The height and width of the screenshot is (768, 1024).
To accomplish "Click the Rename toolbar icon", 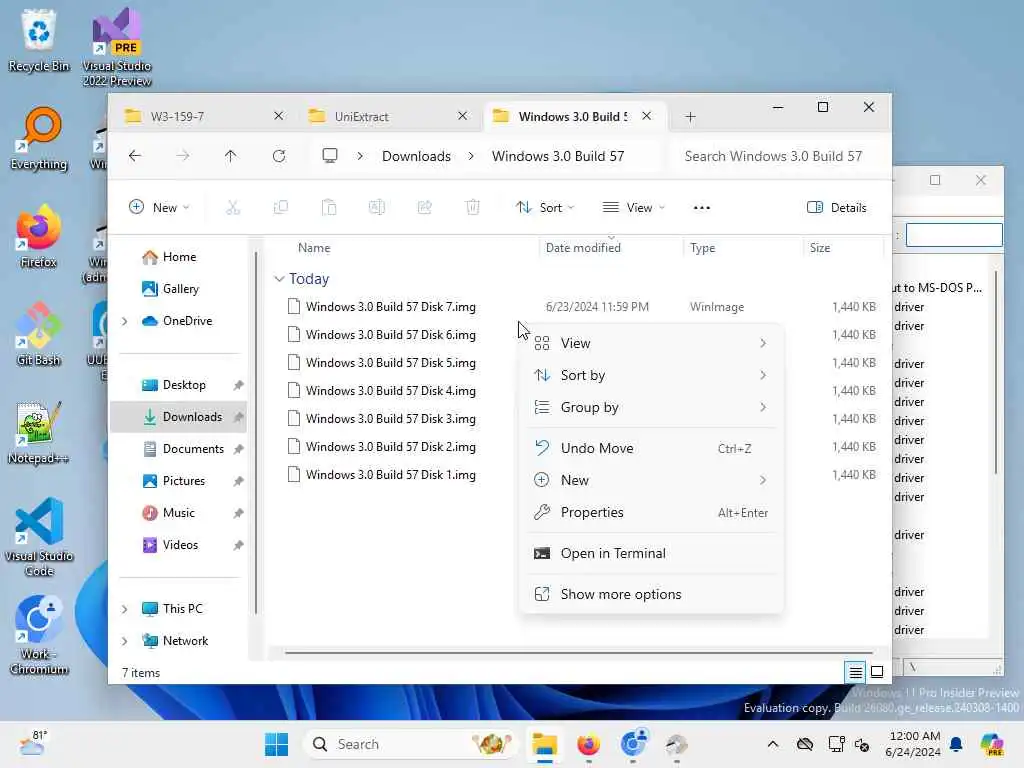I will (377, 208).
